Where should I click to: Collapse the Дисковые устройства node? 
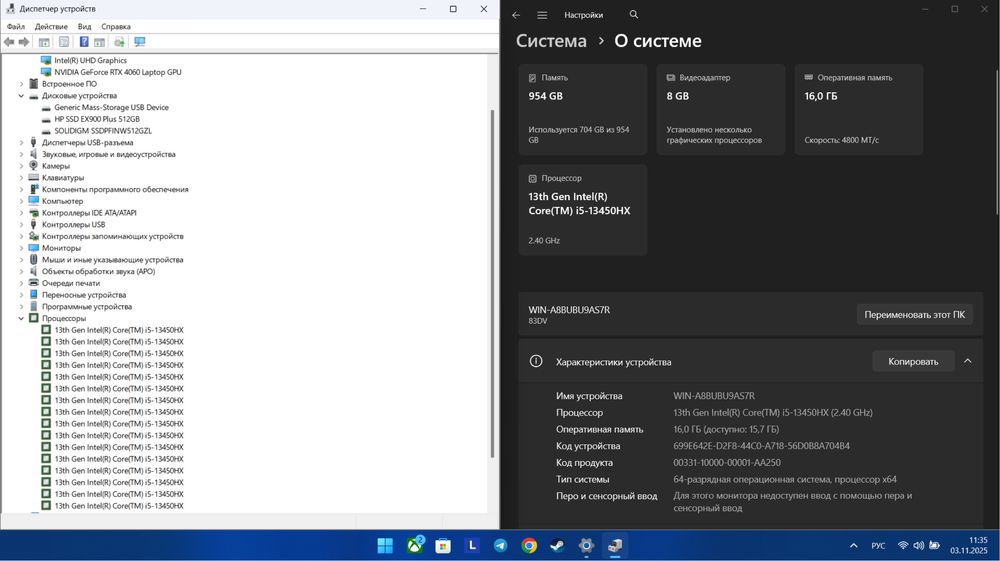tap(21, 96)
